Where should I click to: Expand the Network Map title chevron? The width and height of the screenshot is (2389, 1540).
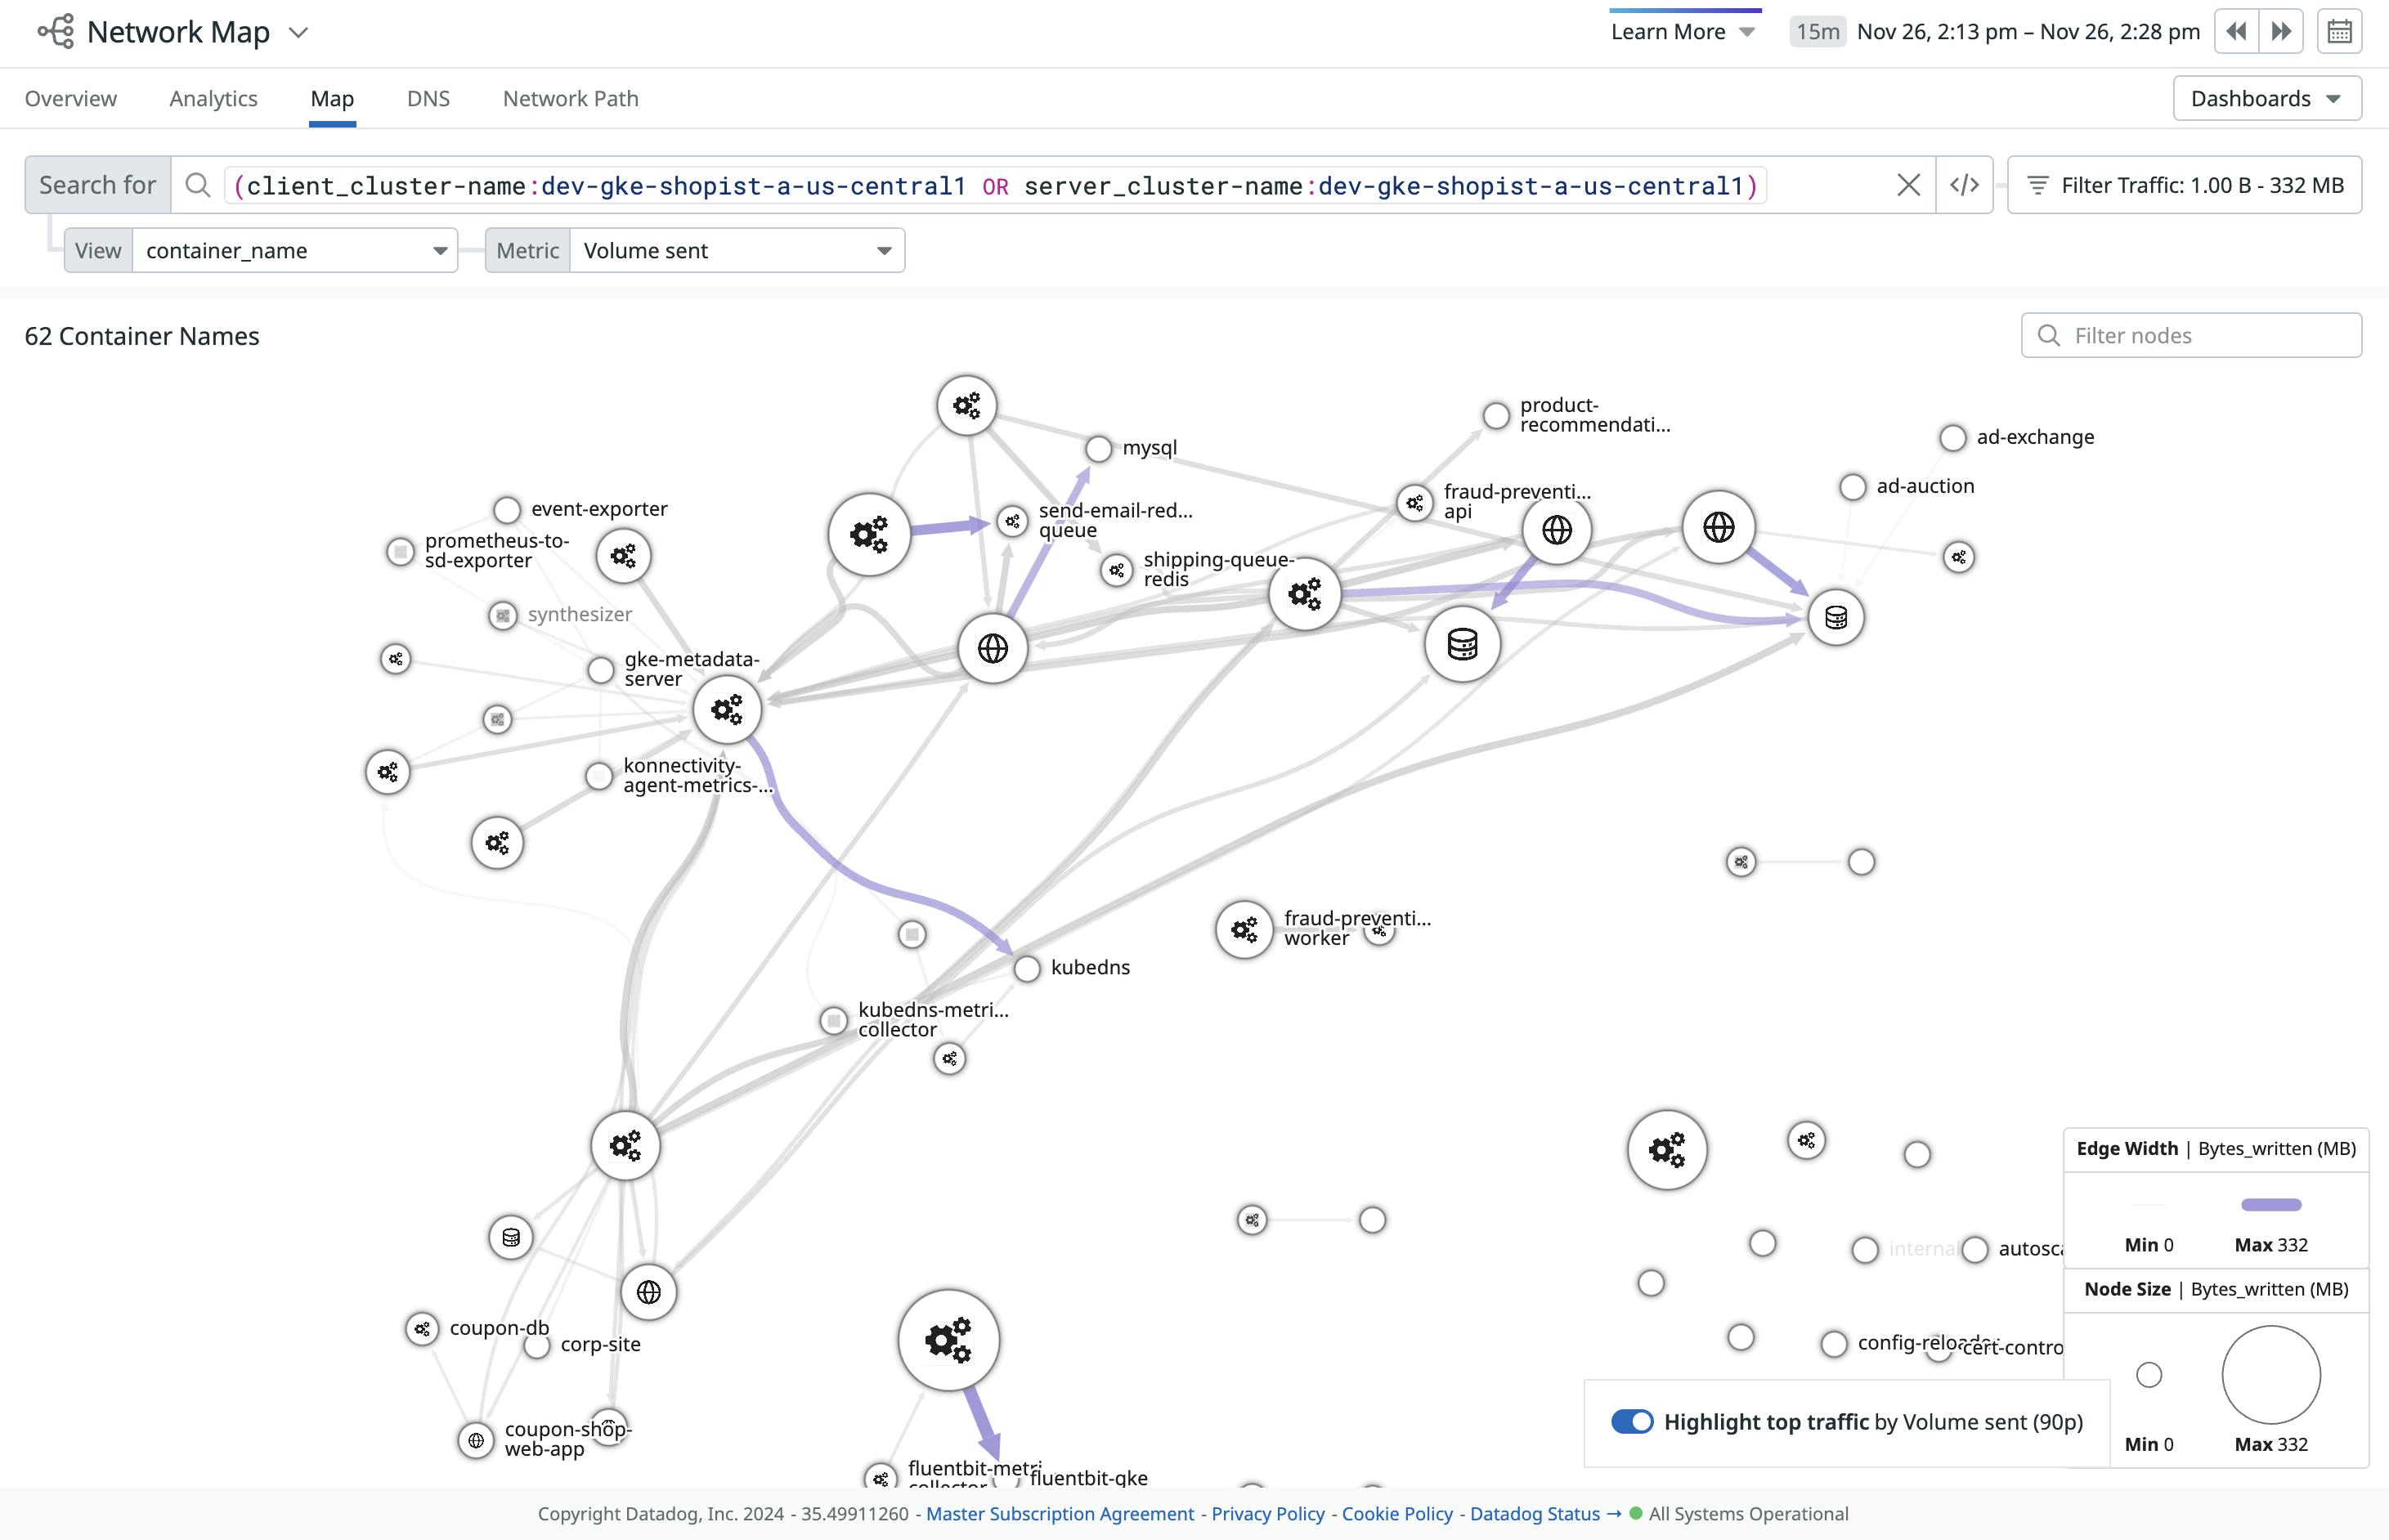(x=298, y=33)
